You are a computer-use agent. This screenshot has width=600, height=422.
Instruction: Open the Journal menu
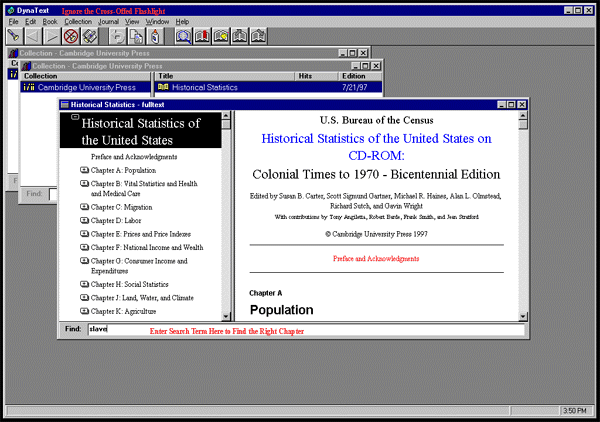tap(108, 21)
